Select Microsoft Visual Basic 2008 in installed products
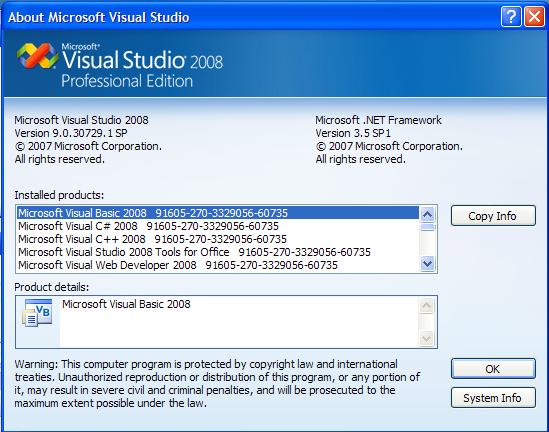 218,213
